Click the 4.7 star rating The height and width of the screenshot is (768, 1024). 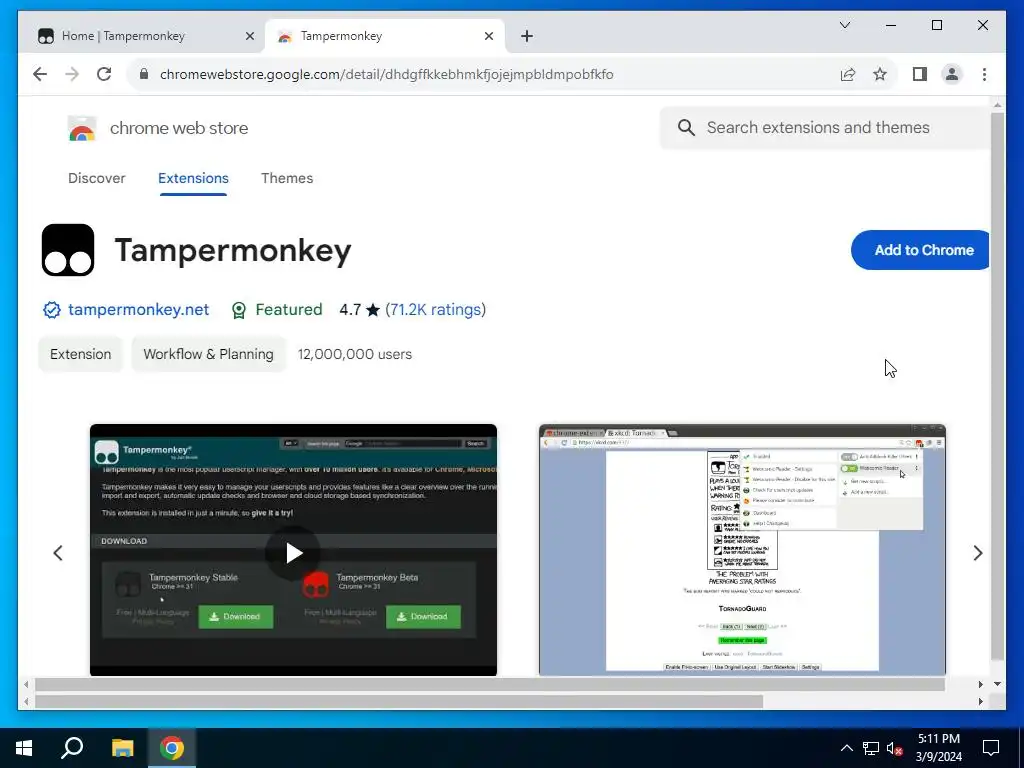pyautogui.click(x=359, y=310)
